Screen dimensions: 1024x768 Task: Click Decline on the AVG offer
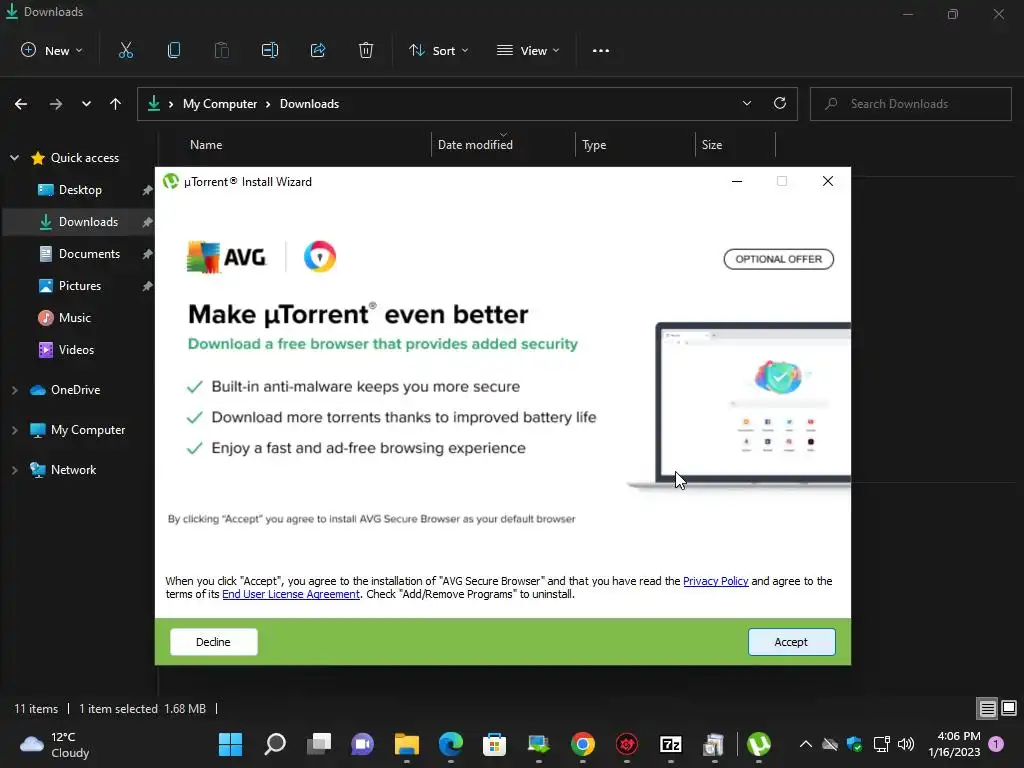click(x=214, y=642)
